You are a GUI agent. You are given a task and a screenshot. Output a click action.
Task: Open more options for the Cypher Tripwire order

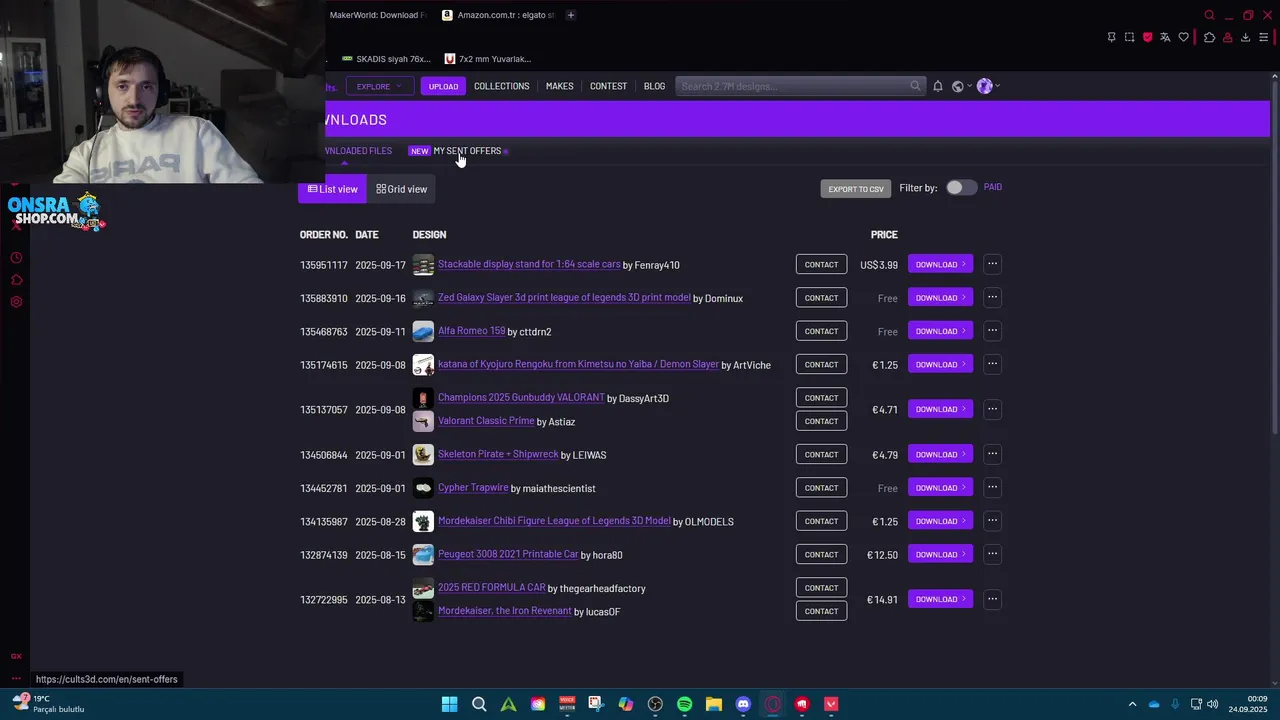(992, 488)
